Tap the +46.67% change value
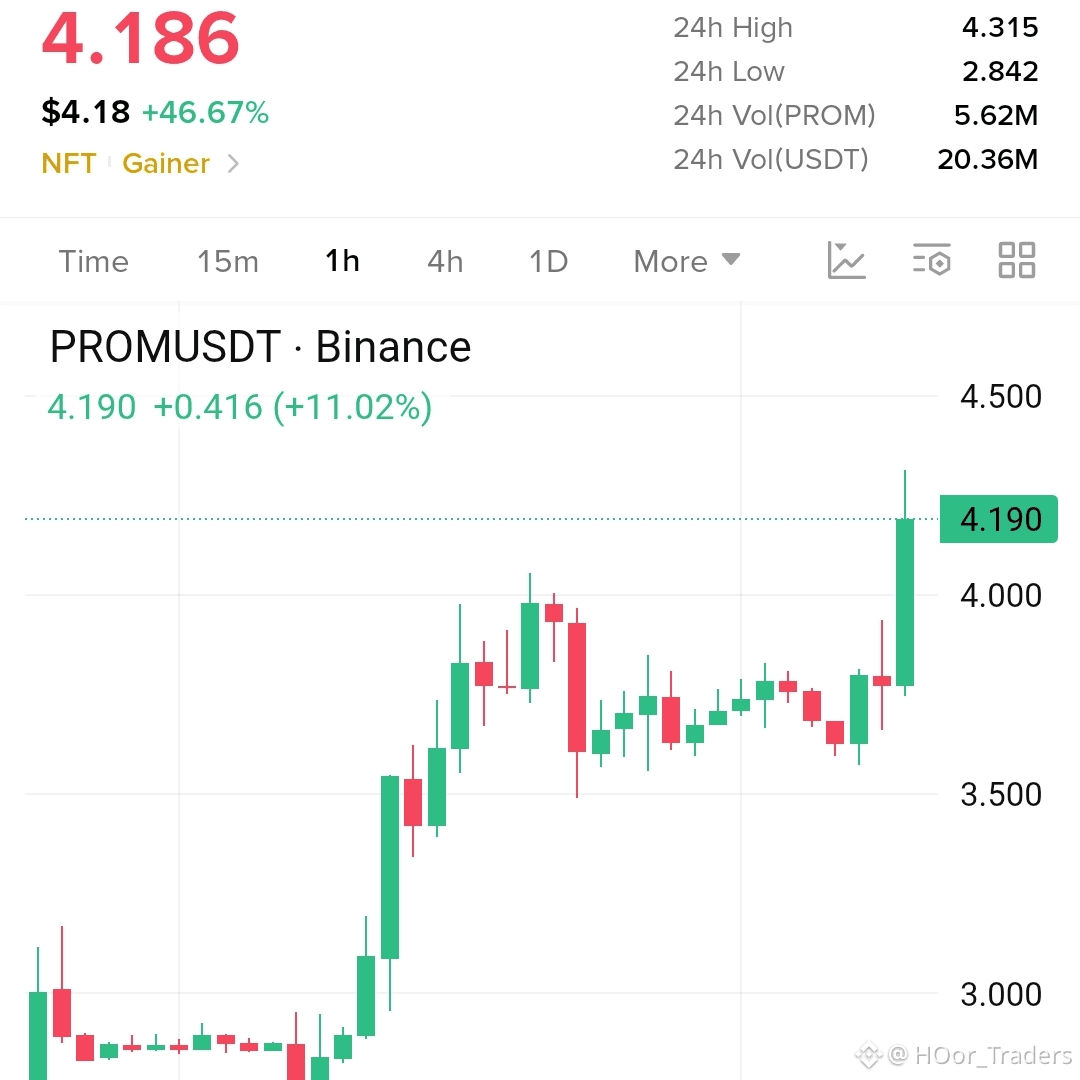 pyautogui.click(x=205, y=112)
